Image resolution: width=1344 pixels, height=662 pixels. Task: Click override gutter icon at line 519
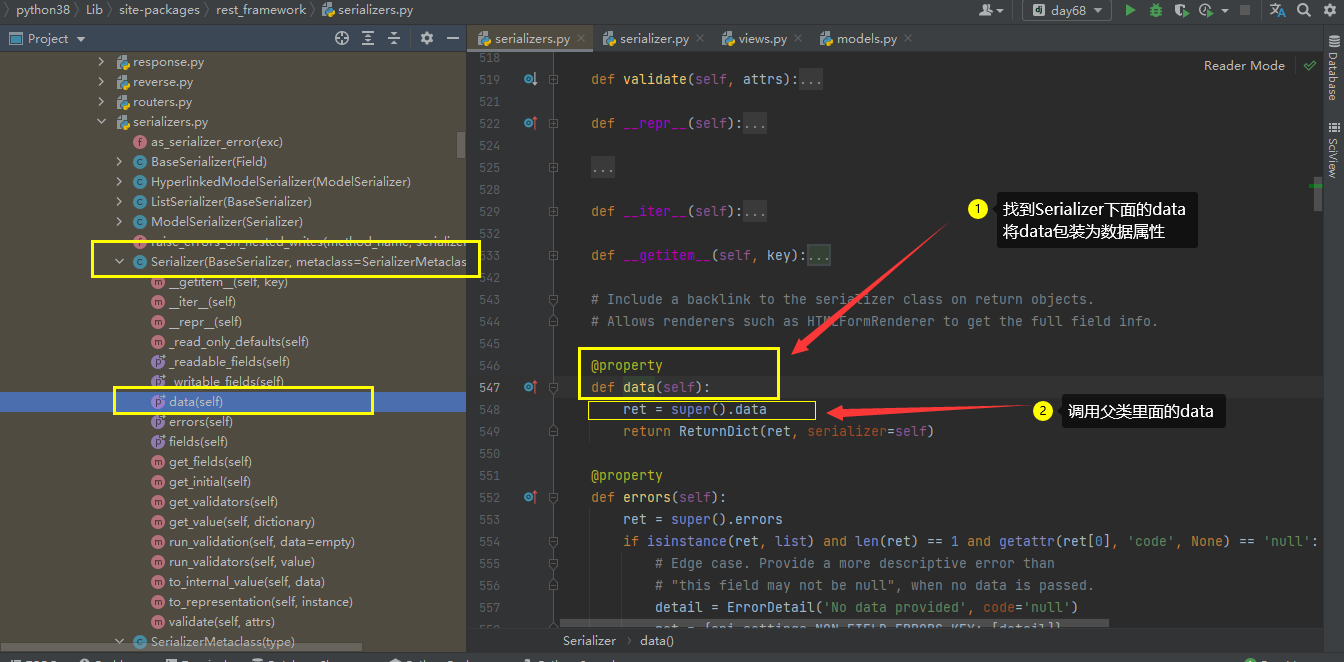pyautogui.click(x=531, y=79)
